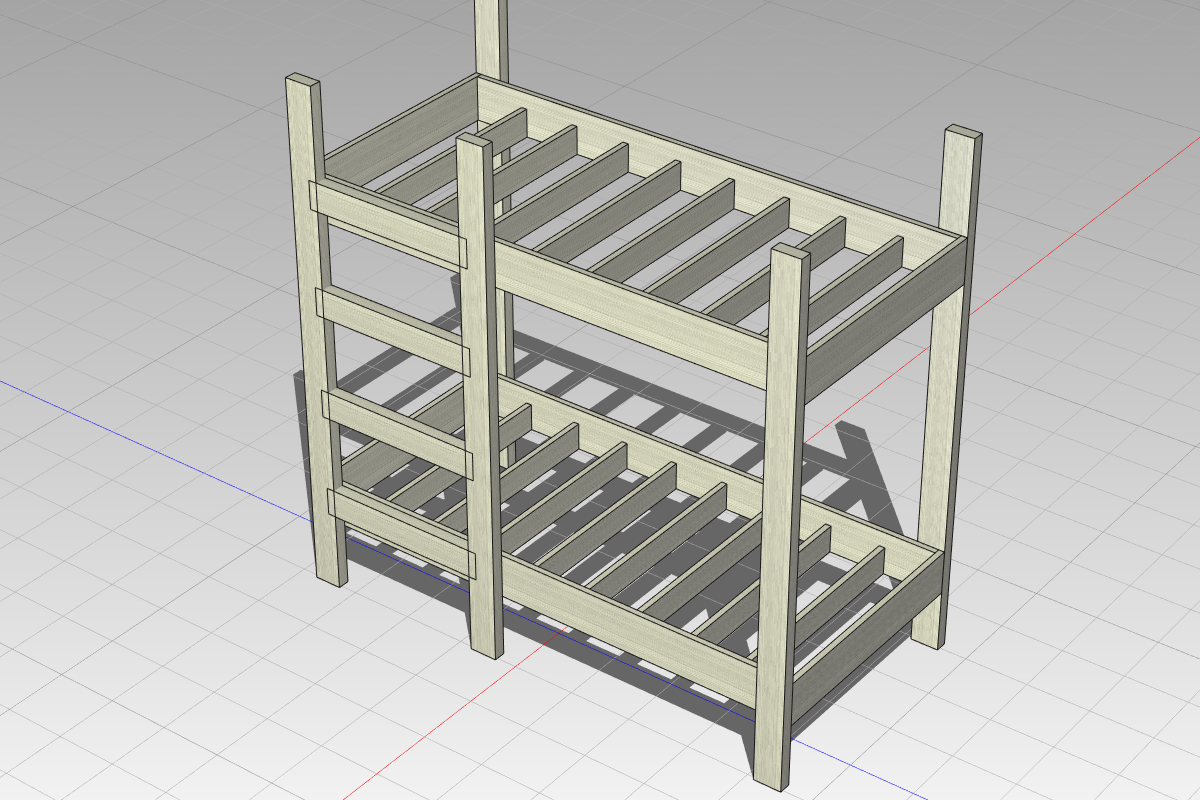The width and height of the screenshot is (1200, 800).
Task: Select the top ladder rung
Action: (389, 225)
